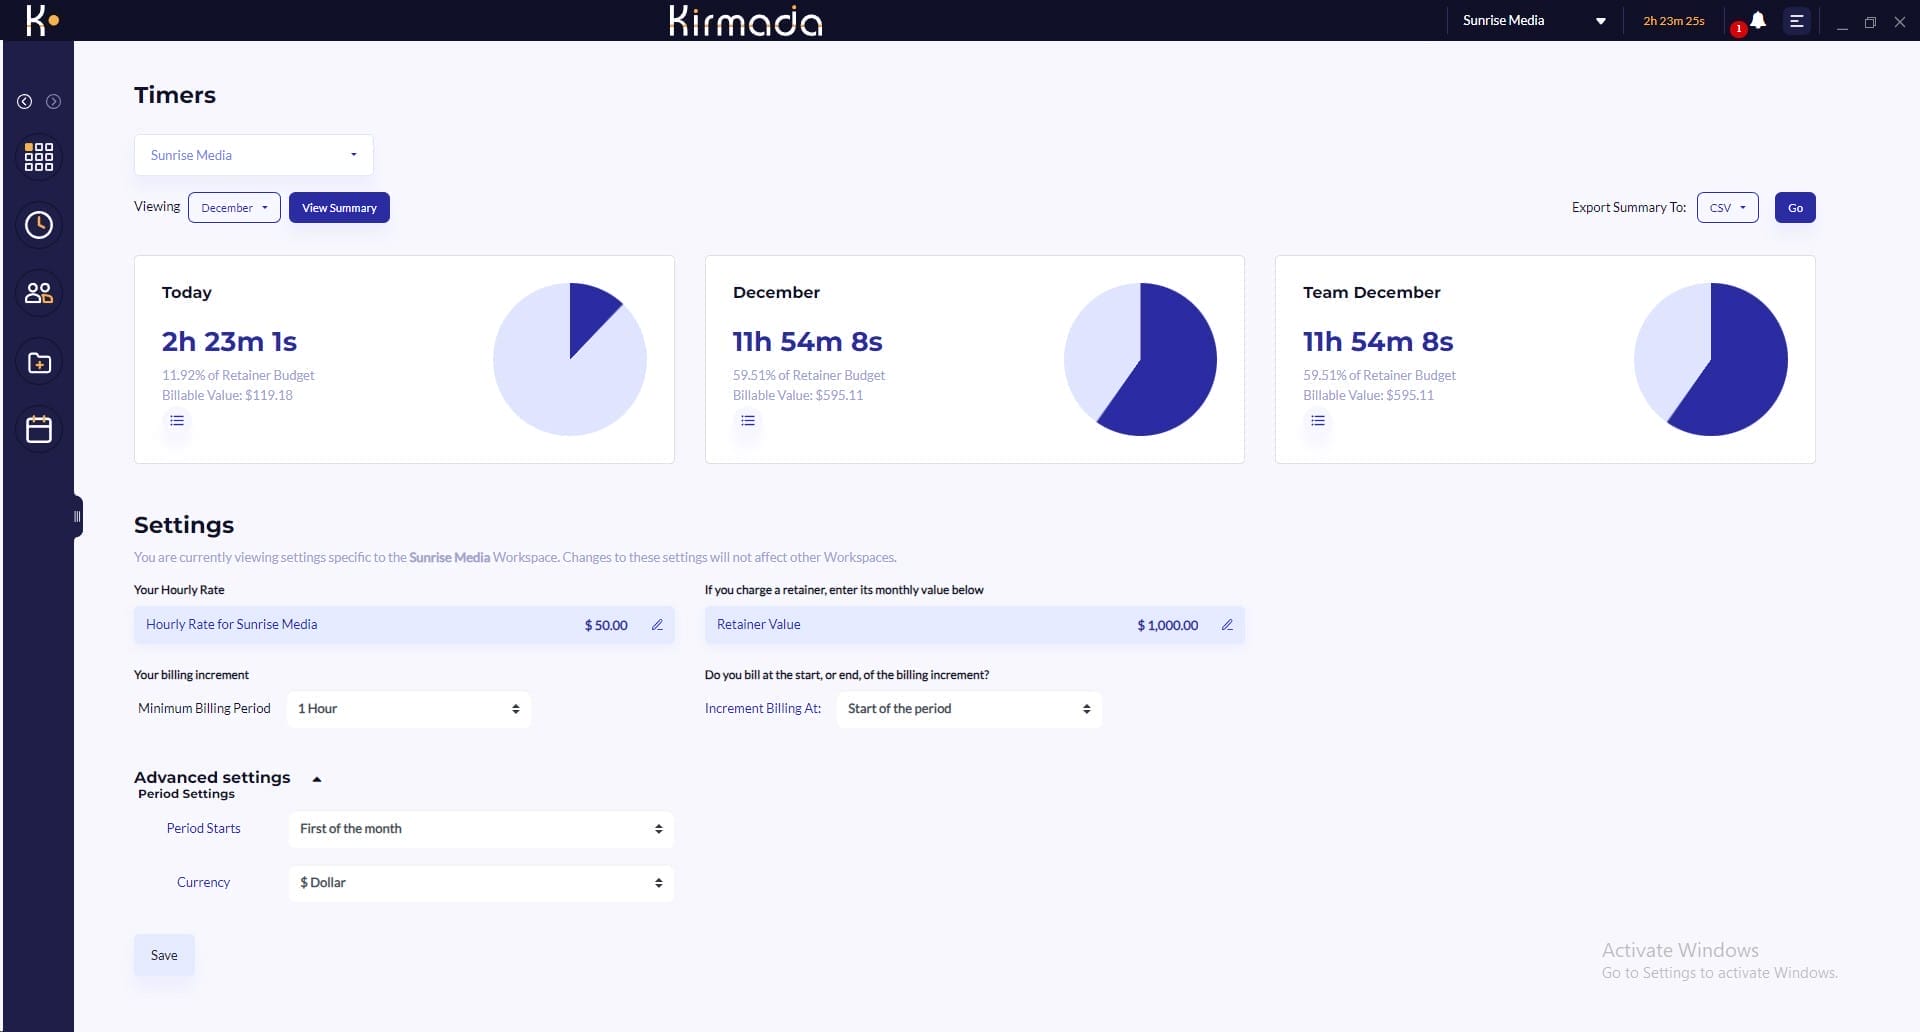1920x1032 pixels.
Task: Click the notification bell icon
Action: [1758, 20]
